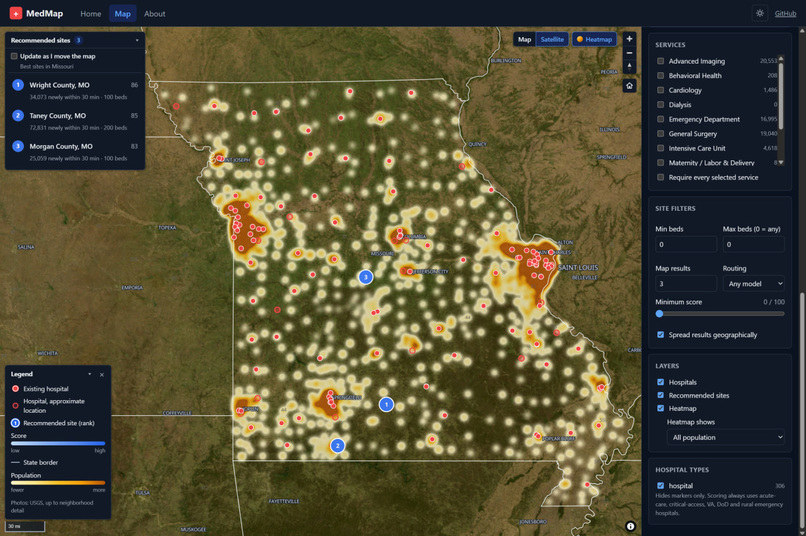Click the Min beds input field
Image resolution: width=806 pixels, height=536 pixels.
(686, 245)
